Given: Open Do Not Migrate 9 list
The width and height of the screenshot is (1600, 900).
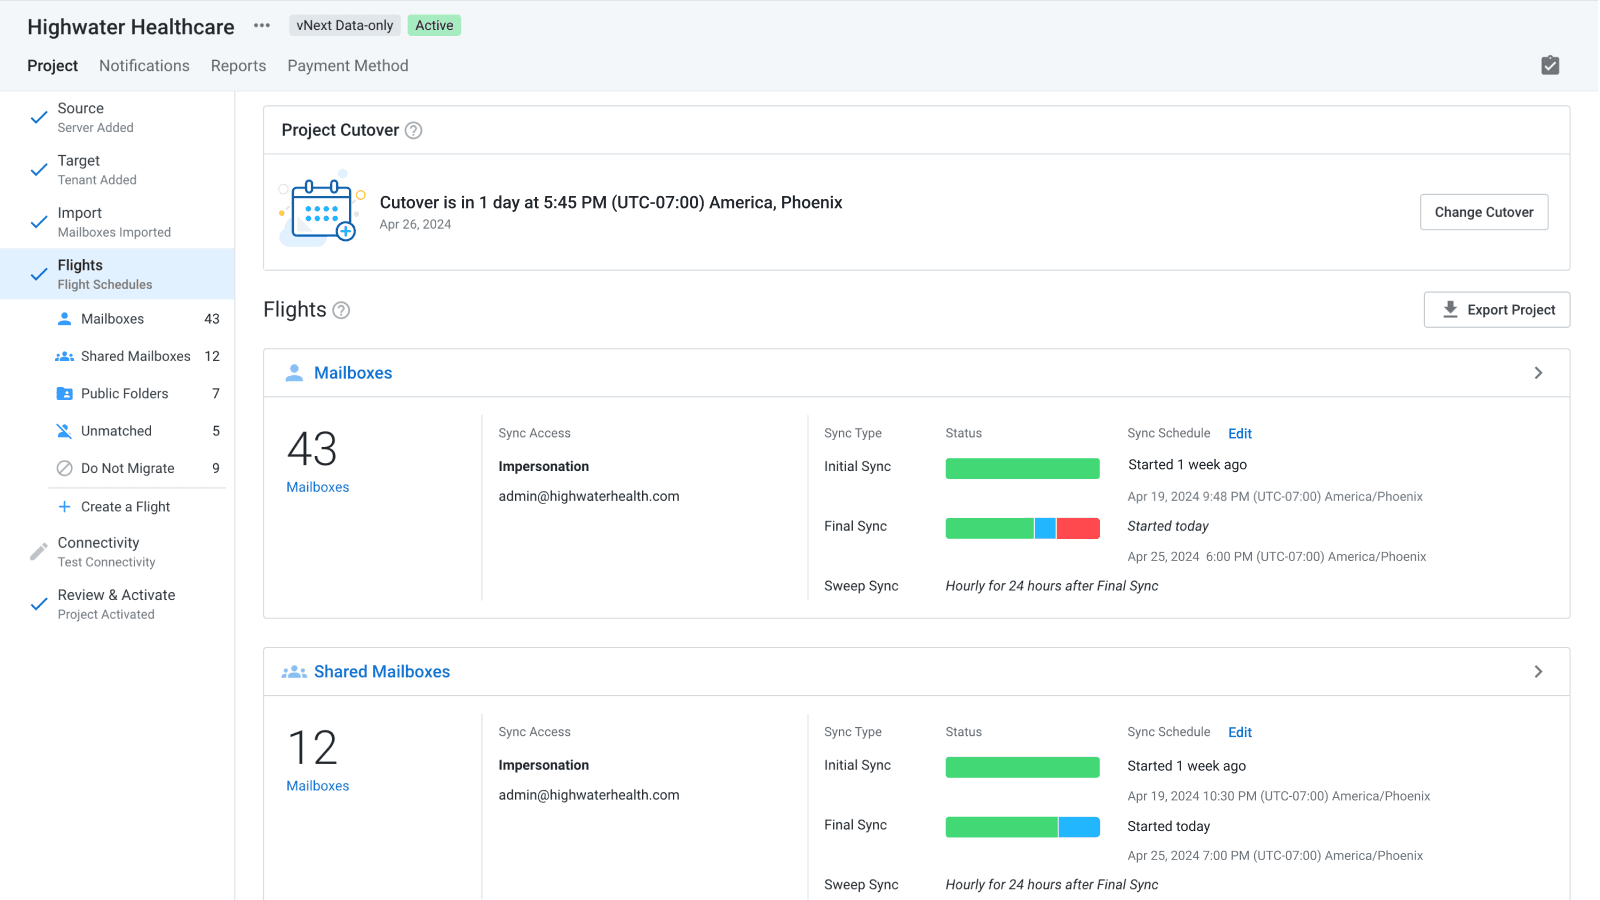Looking at the screenshot, I should 137,468.
